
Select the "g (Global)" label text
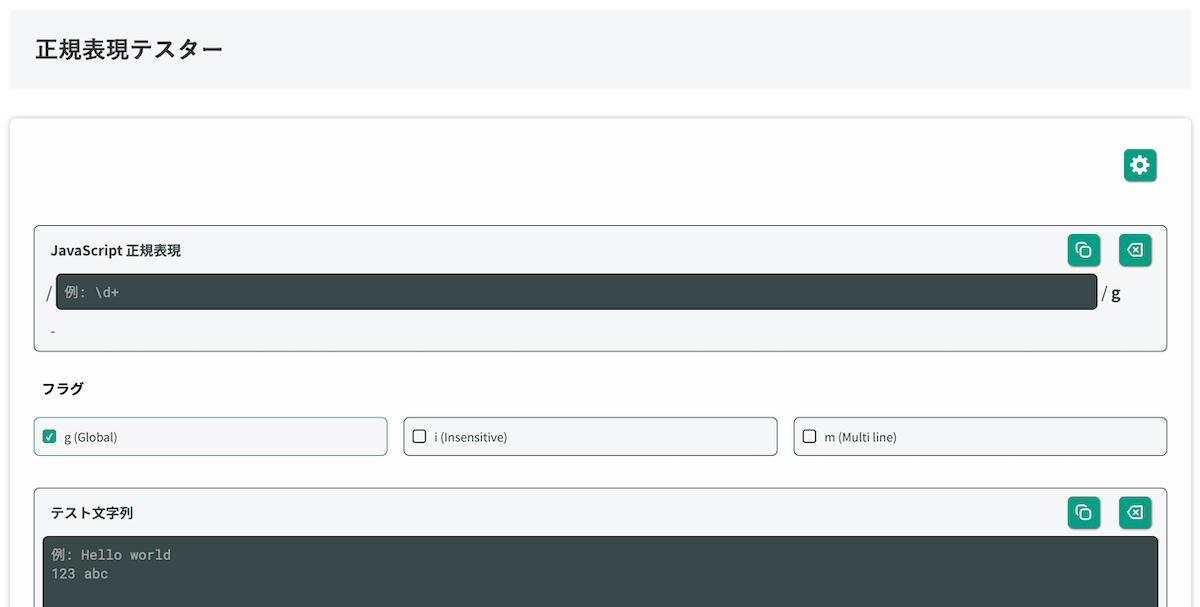click(x=91, y=437)
